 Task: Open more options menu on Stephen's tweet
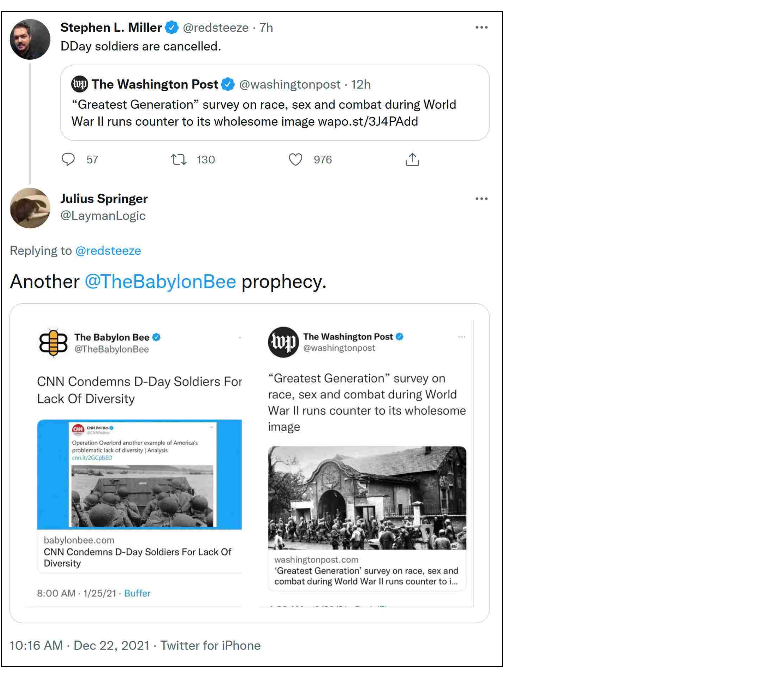tap(482, 28)
